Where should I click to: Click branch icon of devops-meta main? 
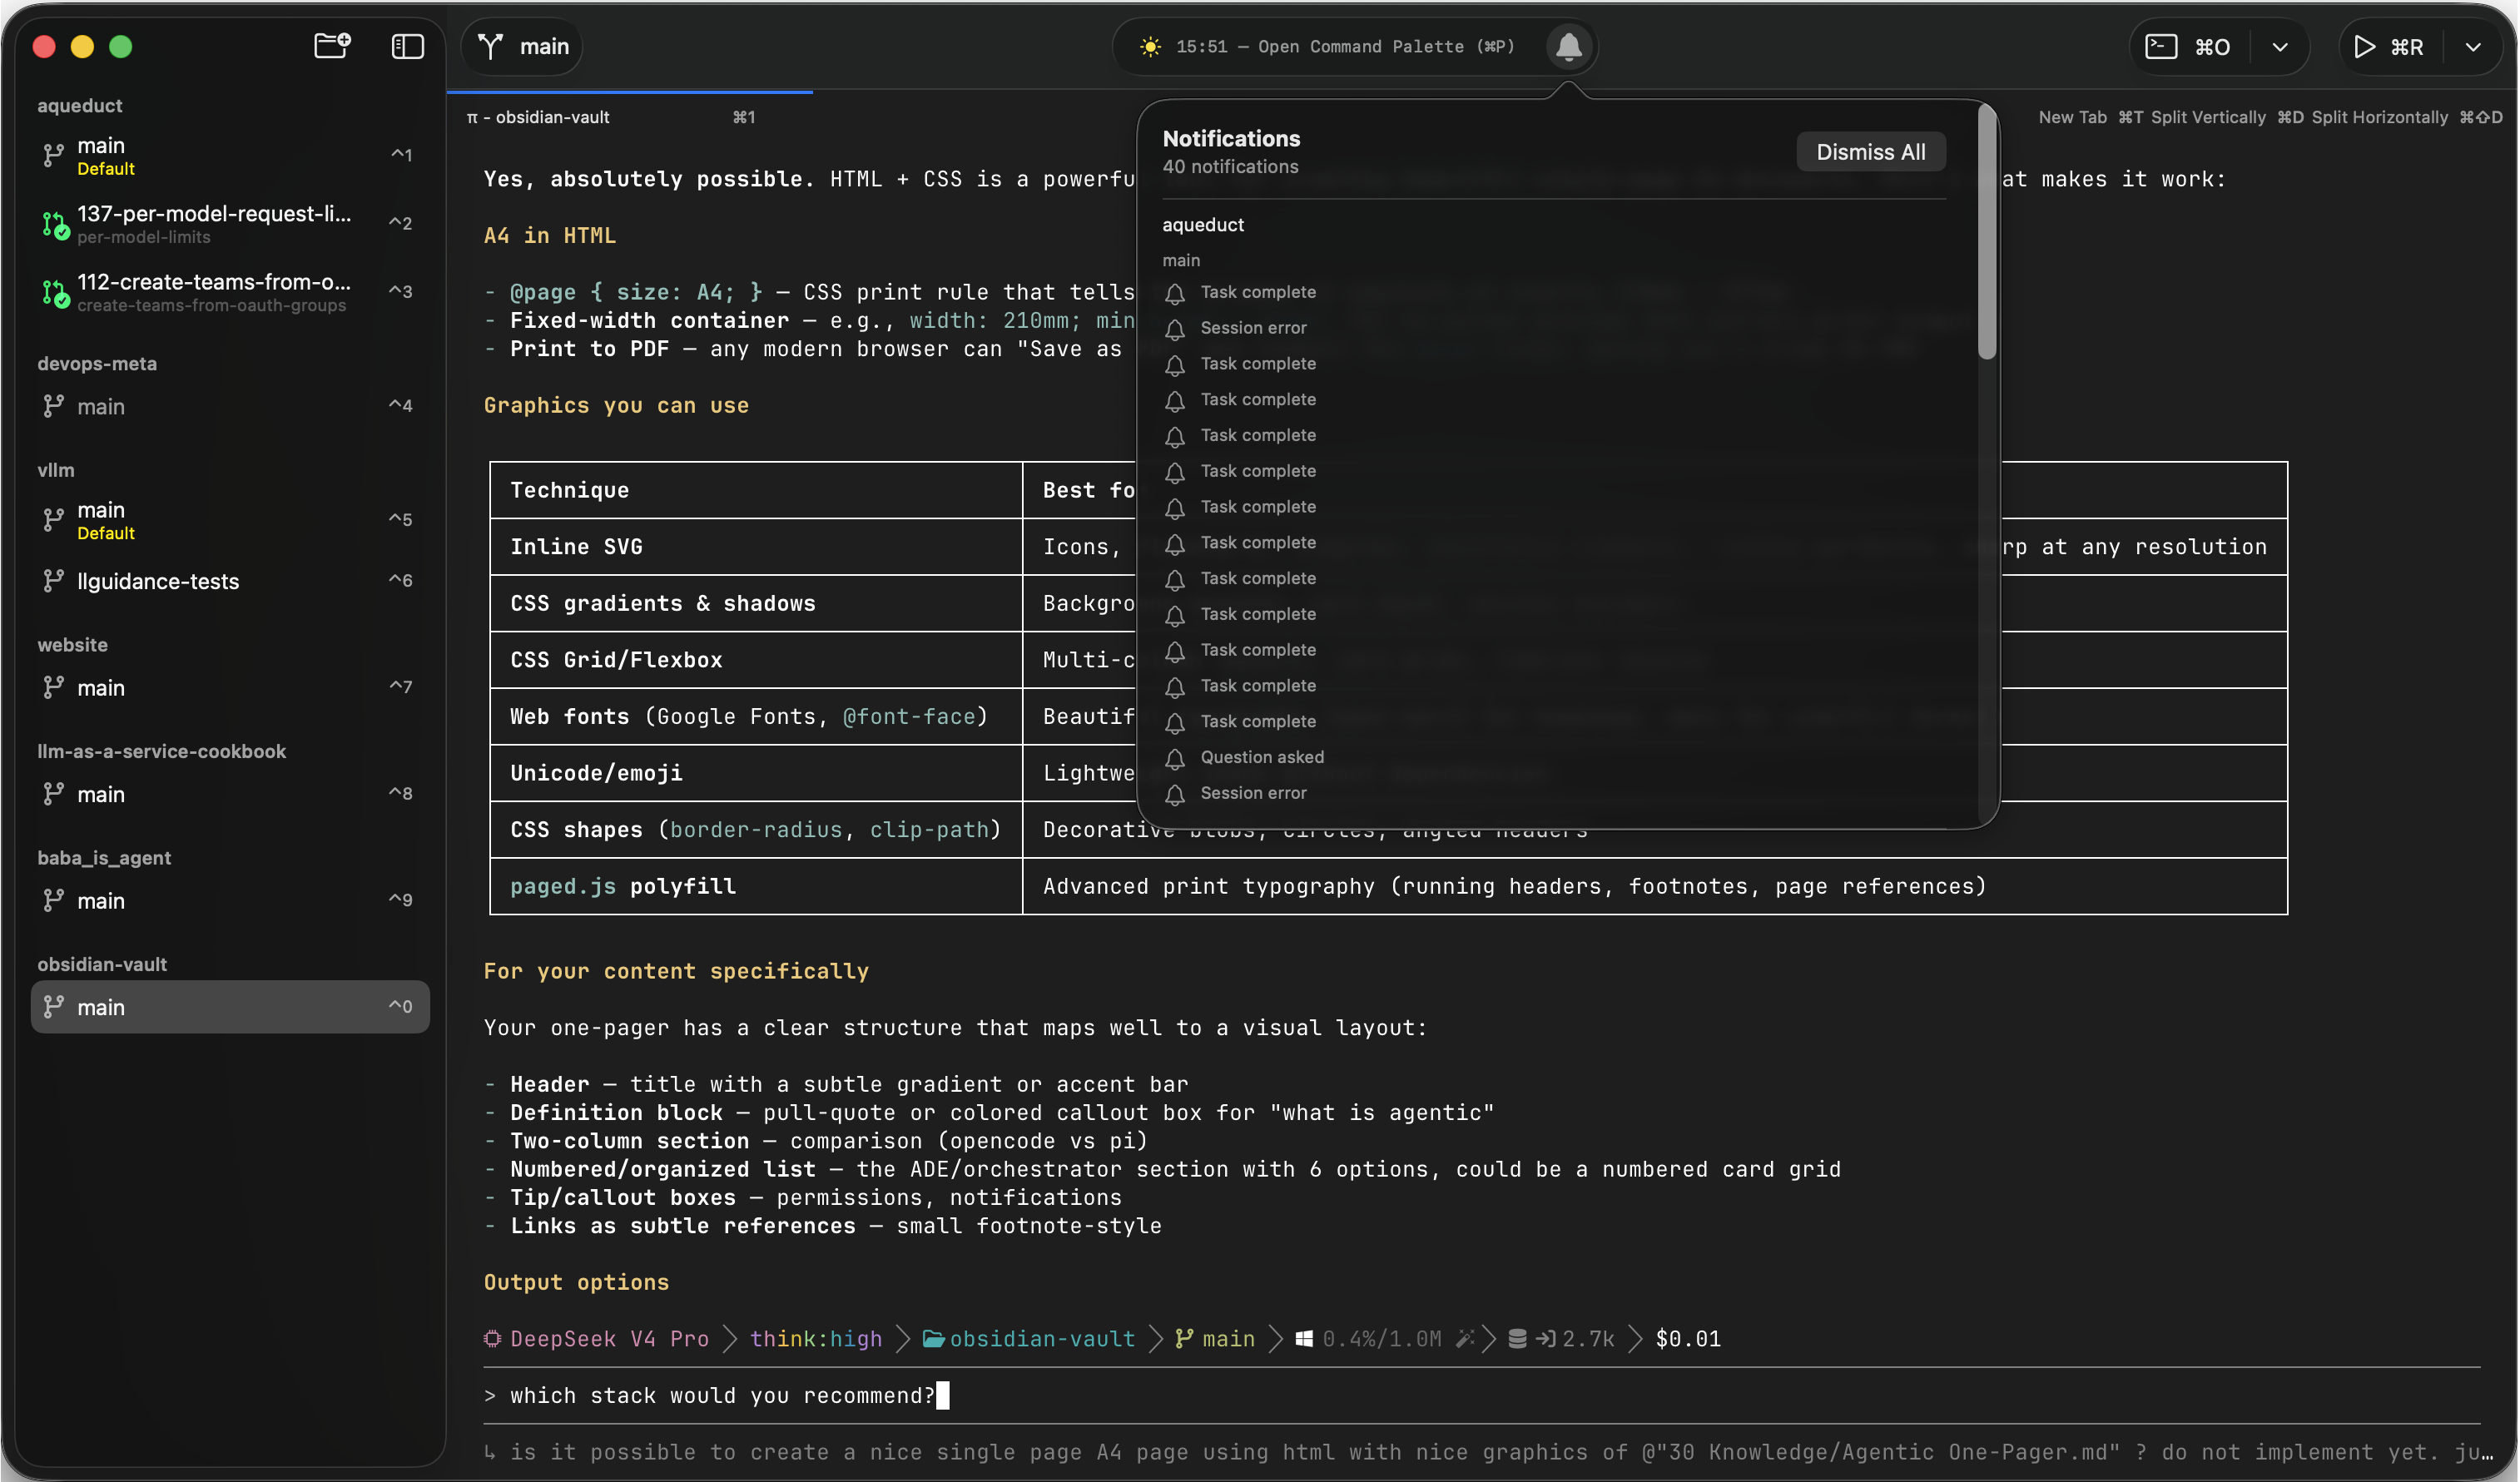pyautogui.click(x=53, y=406)
